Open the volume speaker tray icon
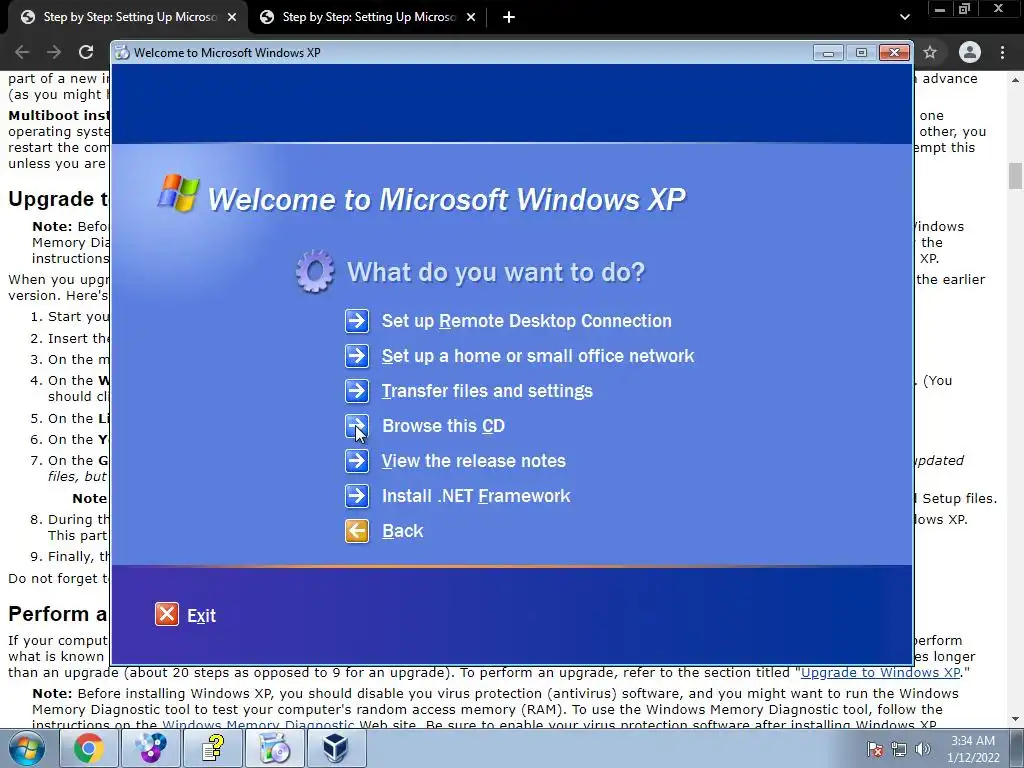The image size is (1024, 768). tap(923, 749)
